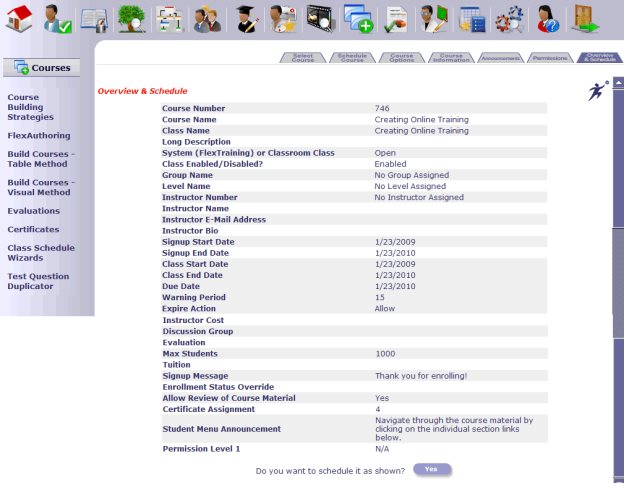Click the Expire Action value Allow

(385, 308)
